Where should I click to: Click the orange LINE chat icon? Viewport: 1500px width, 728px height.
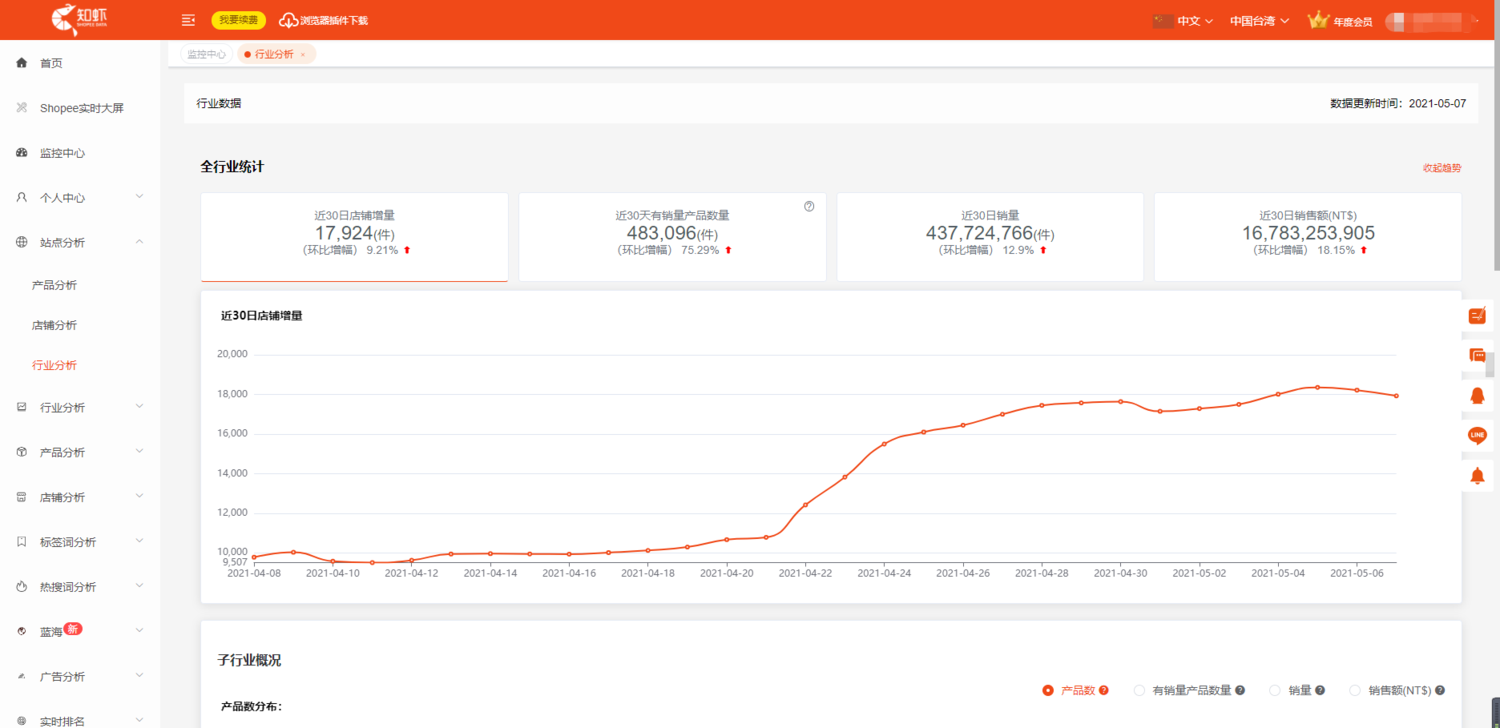click(x=1477, y=435)
